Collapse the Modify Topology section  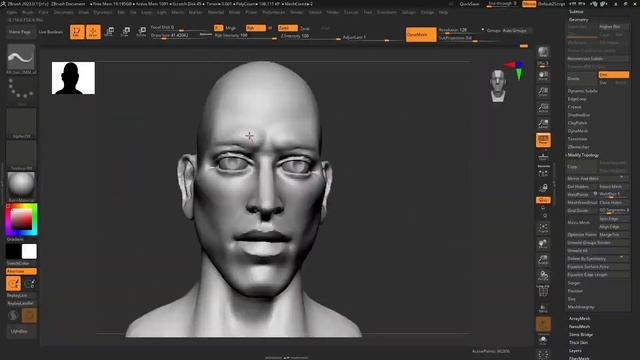583,155
